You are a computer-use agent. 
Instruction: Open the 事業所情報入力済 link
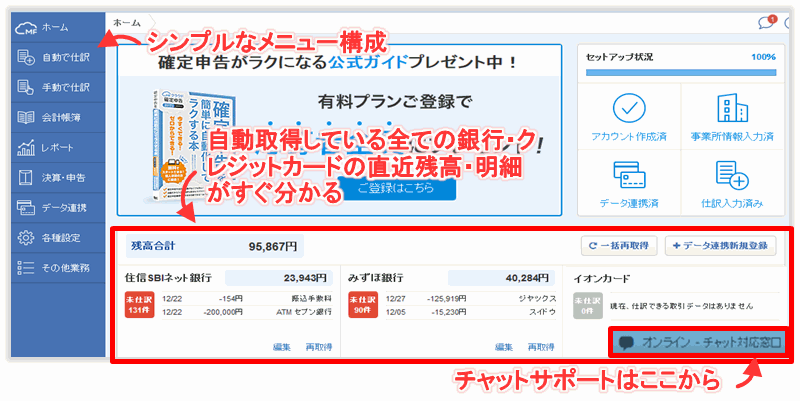[732, 137]
